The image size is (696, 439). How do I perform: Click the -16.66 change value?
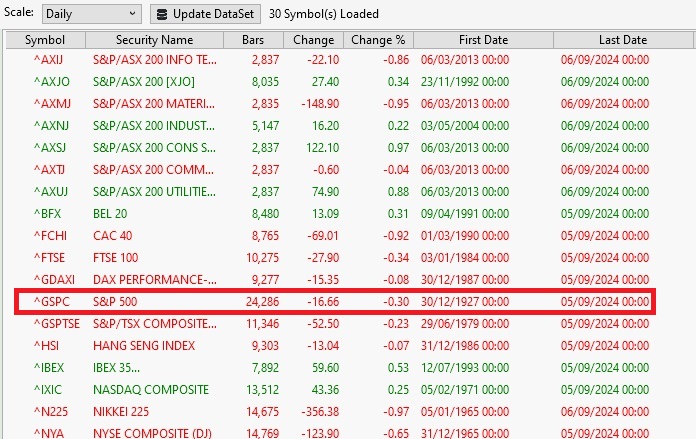tap(323, 302)
